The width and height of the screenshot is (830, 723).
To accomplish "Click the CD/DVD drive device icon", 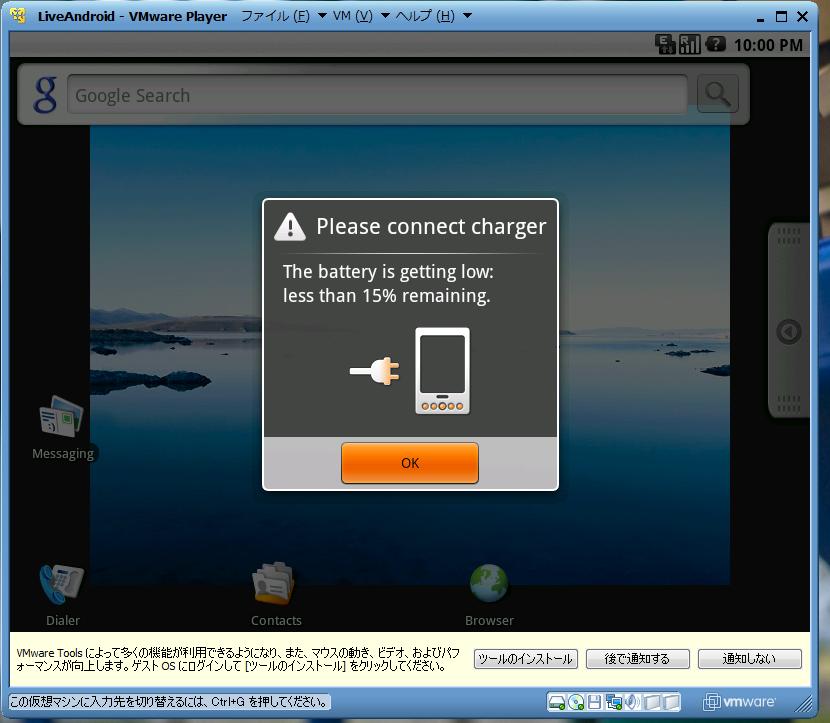I will coord(576,702).
